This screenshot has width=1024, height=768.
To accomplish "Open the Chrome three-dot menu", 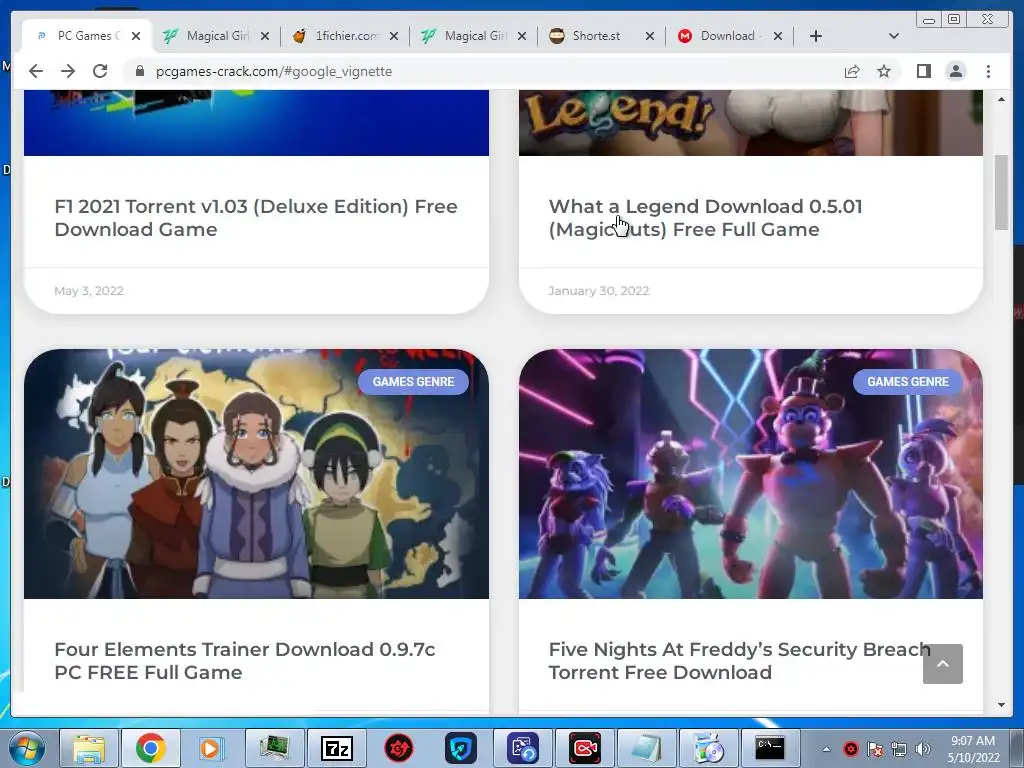I will tap(988, 71).
